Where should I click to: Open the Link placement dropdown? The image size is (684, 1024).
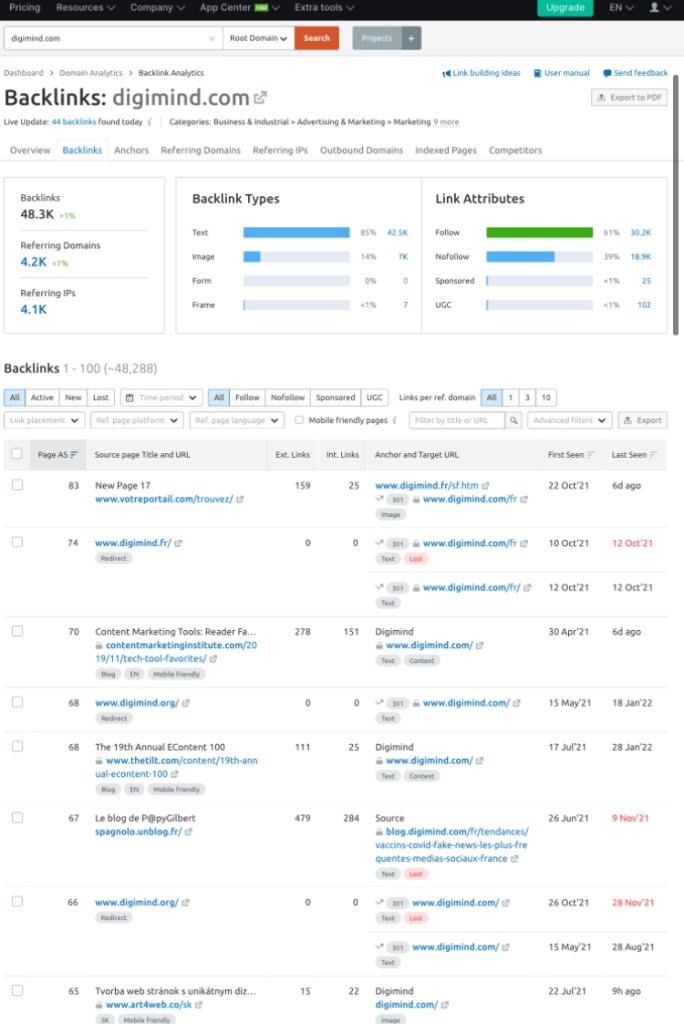click(x=44, y=421)
